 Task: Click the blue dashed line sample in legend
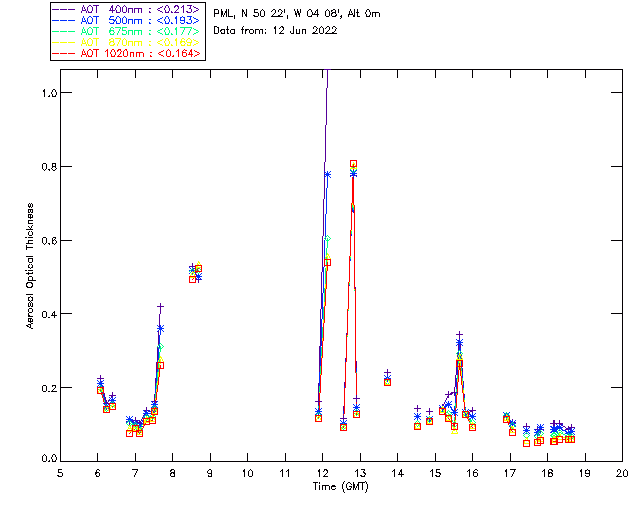click(x=64, y=20)
